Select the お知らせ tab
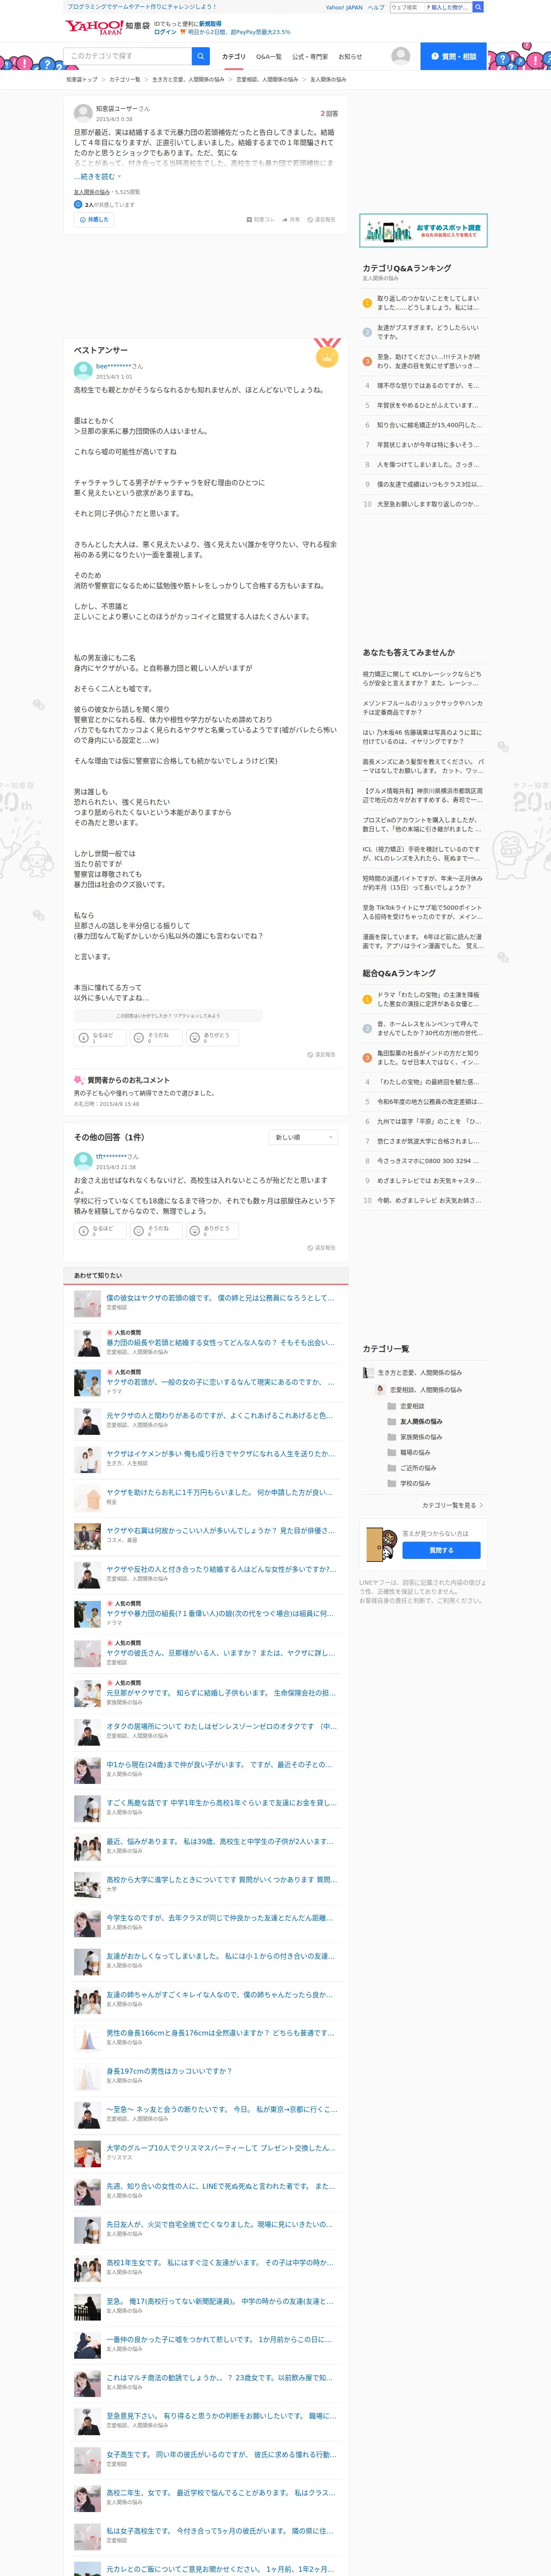This screenshot has width=551, height=2576. [x=350, y=57]
